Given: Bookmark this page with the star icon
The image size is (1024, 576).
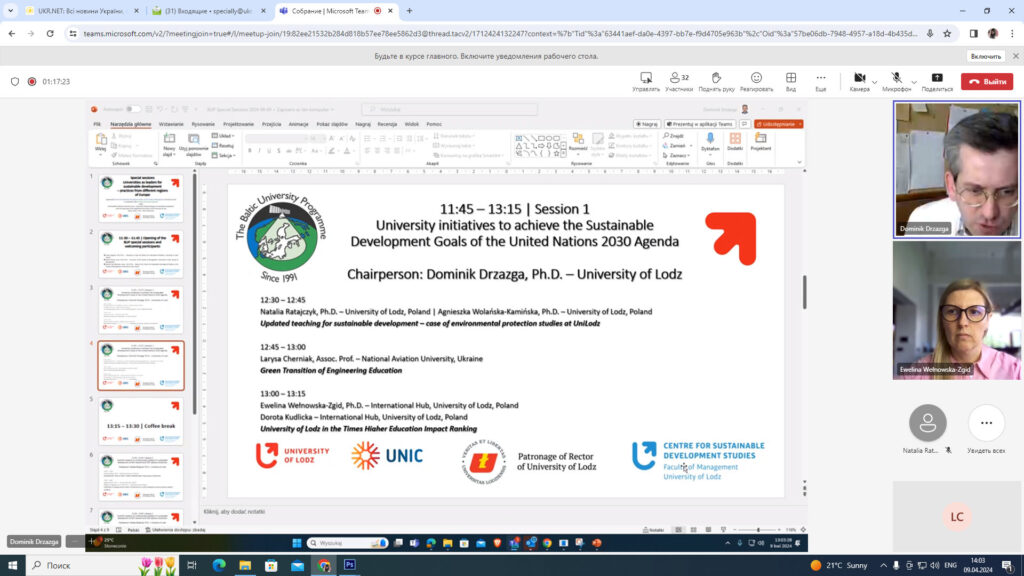Looking at the screenshot, I should pos(946,33).
